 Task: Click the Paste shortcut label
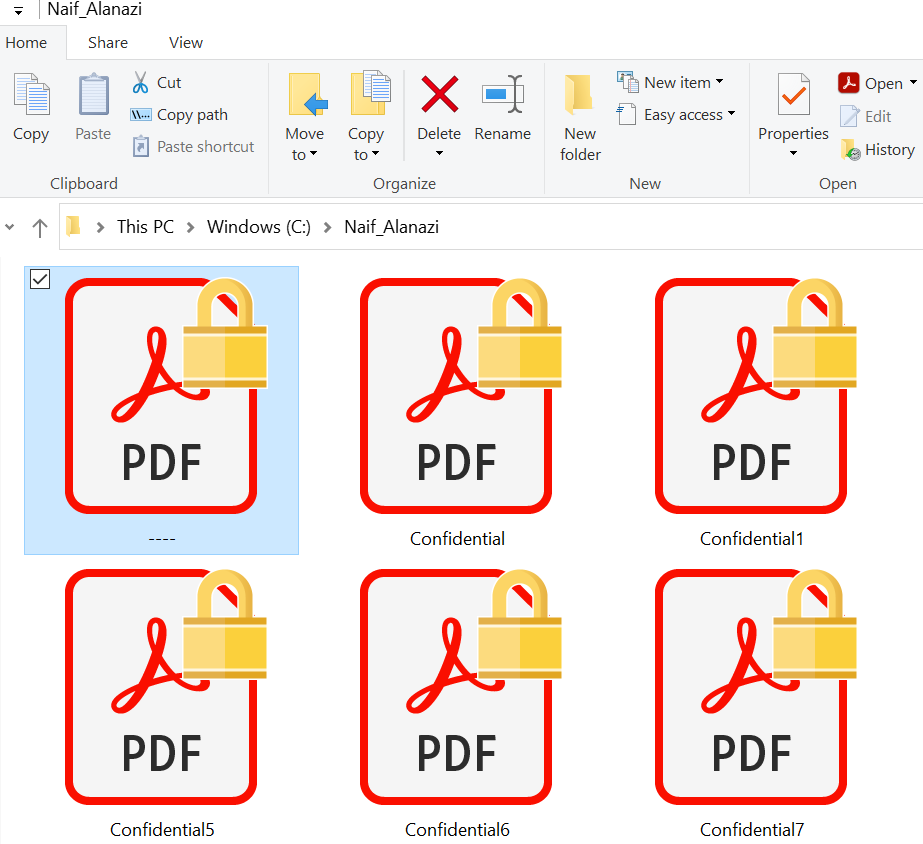(x=205, y=147)
